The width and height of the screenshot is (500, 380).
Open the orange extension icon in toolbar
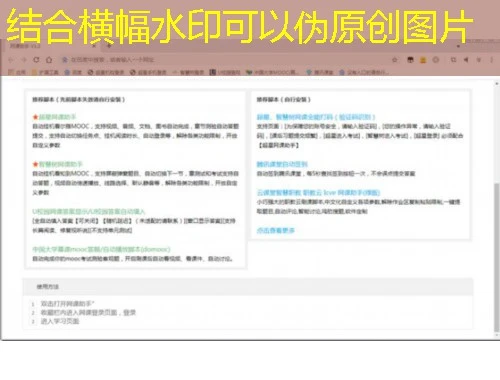[x=423, y=60]
